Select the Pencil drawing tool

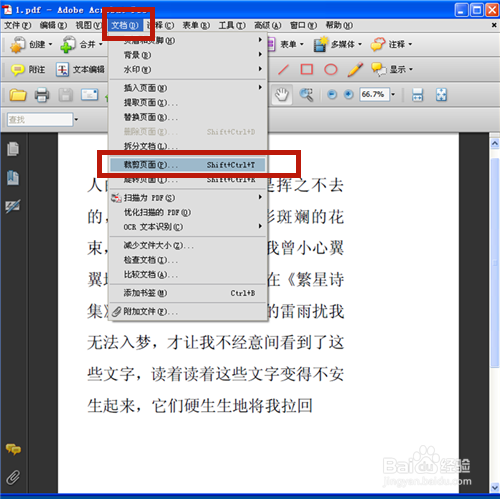coord(355,69)
